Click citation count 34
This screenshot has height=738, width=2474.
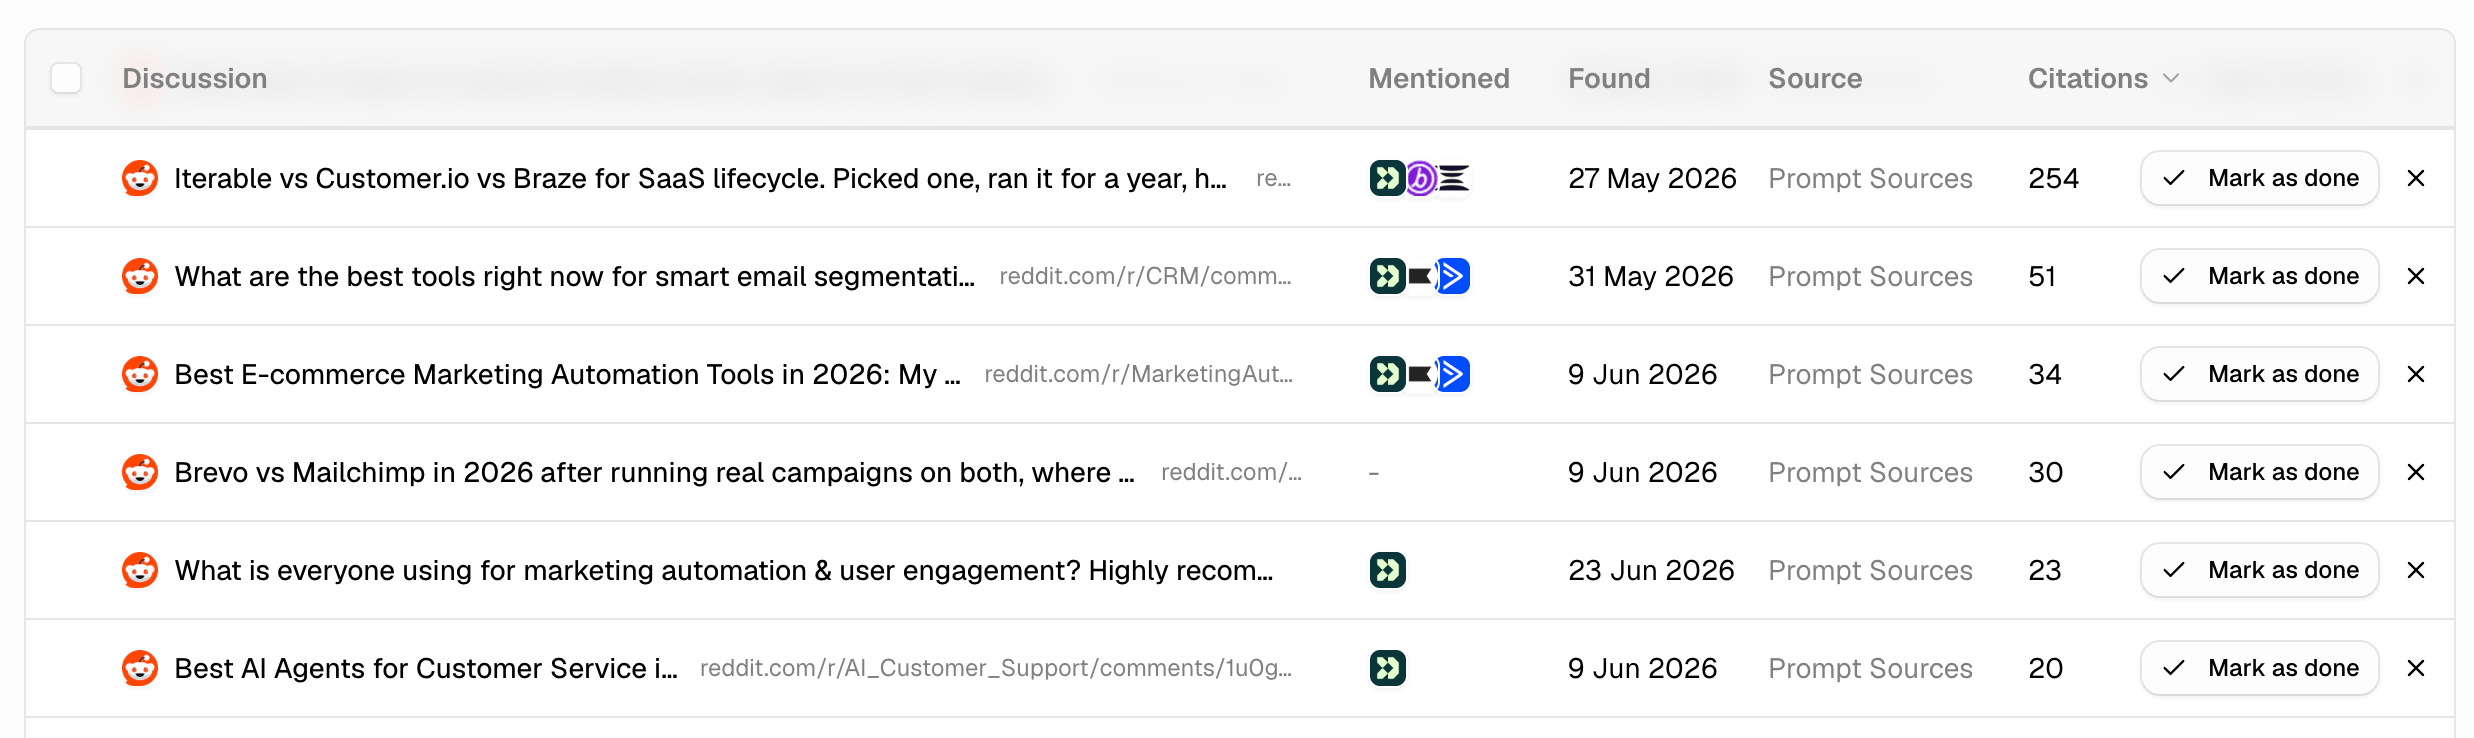tap(2045, 374)
